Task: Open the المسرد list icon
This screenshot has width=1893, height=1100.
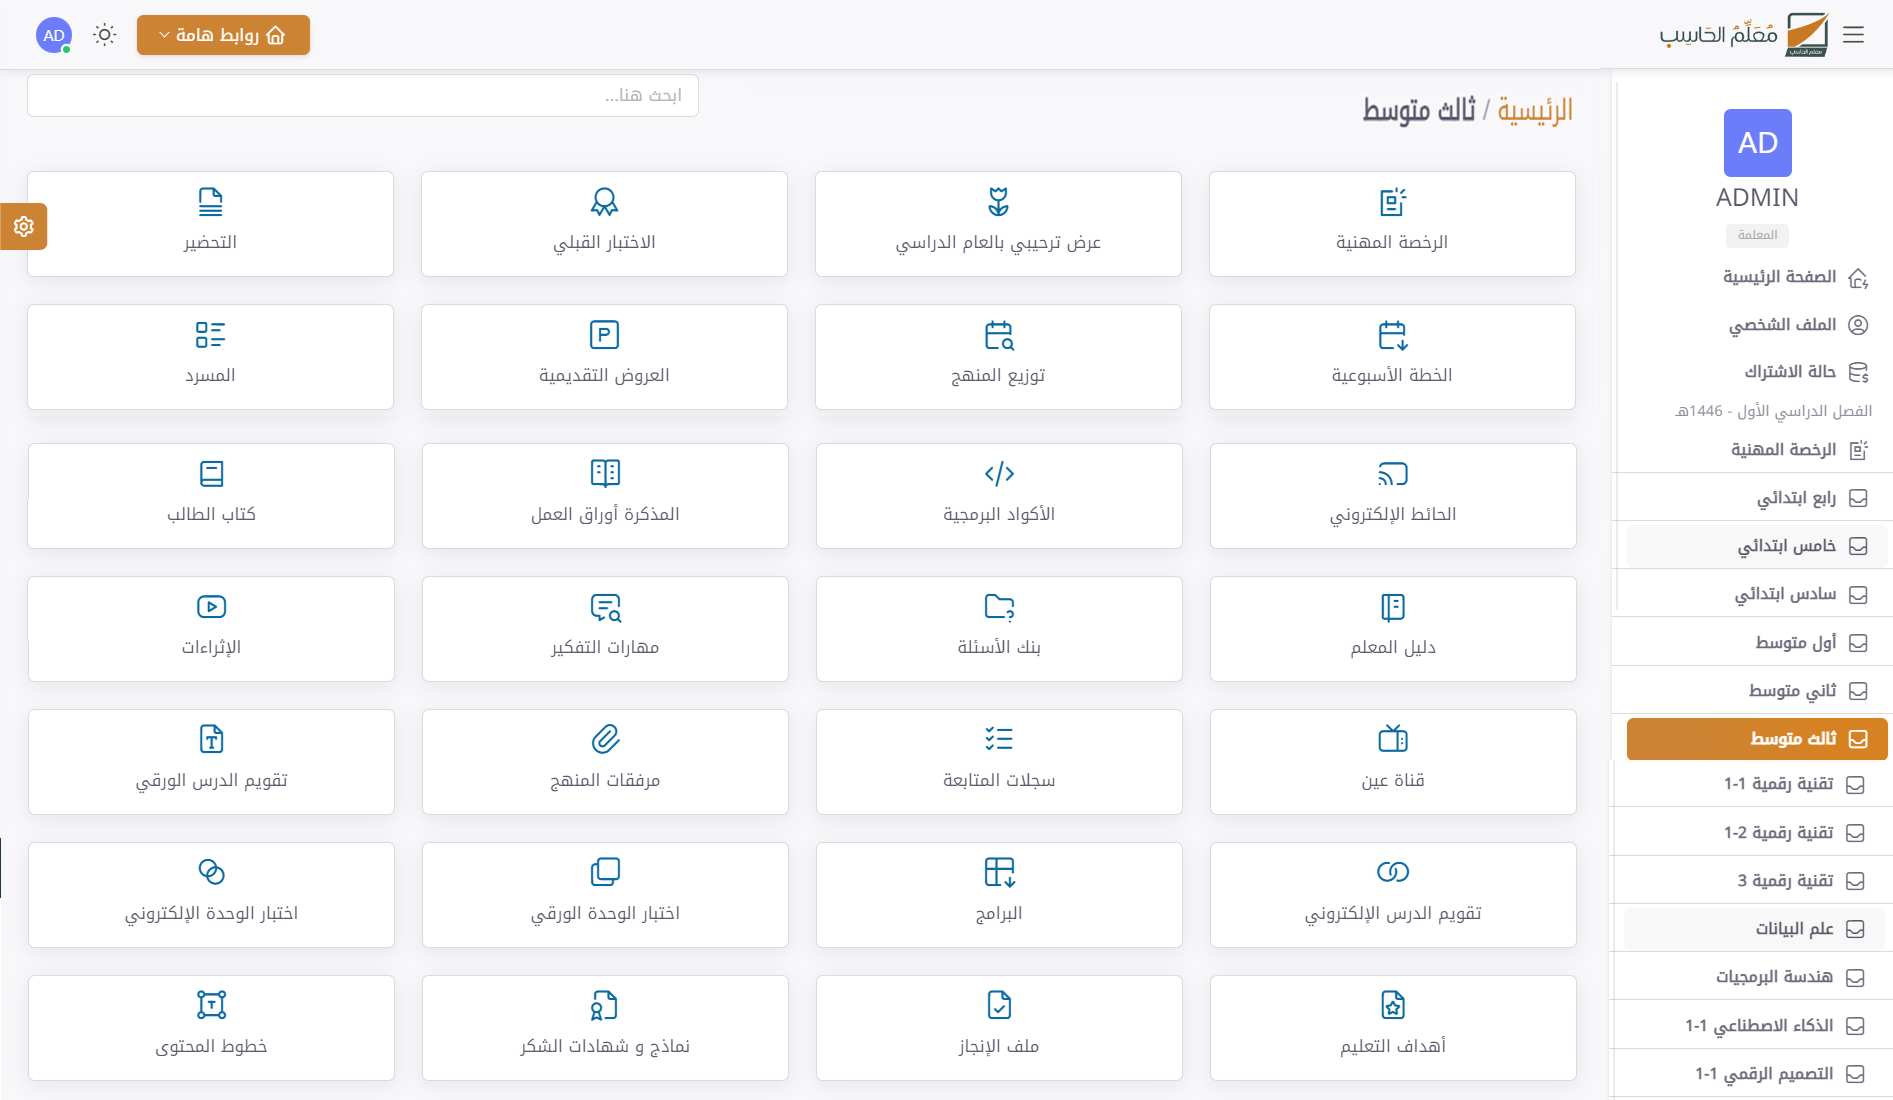Action: [x=211, y=335]
